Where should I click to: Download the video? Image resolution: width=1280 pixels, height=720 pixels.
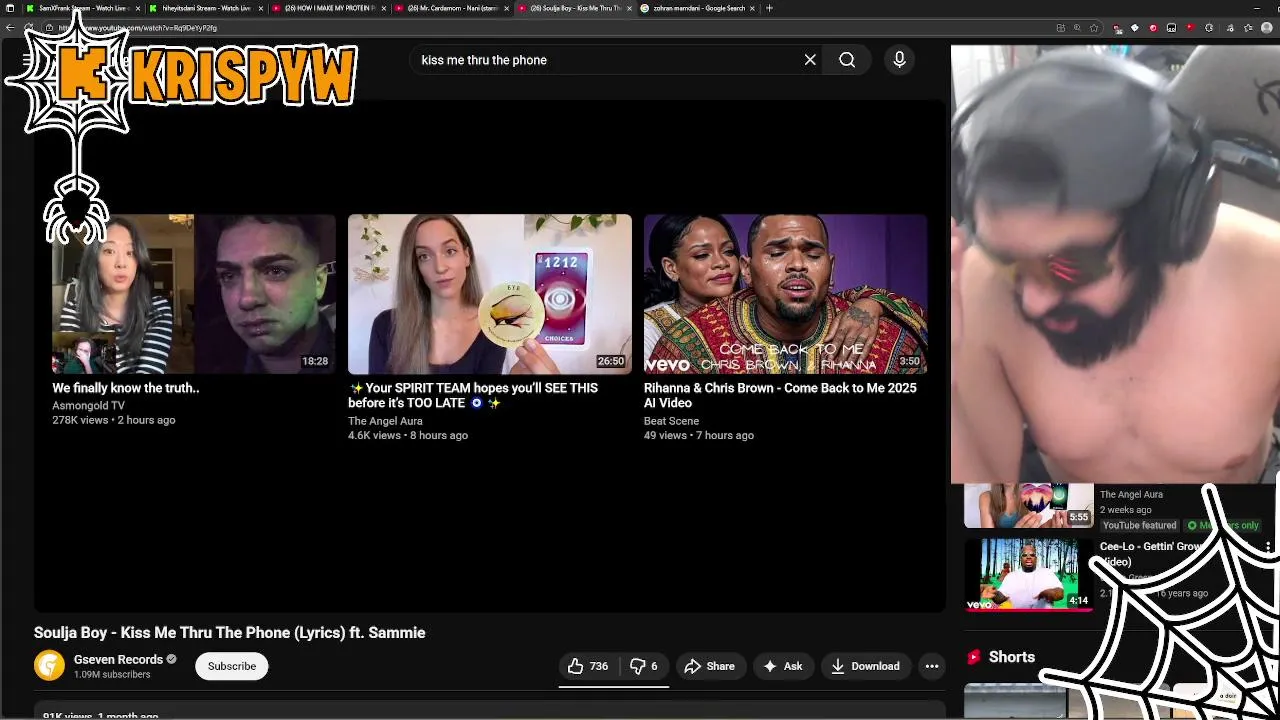point(866,666)
